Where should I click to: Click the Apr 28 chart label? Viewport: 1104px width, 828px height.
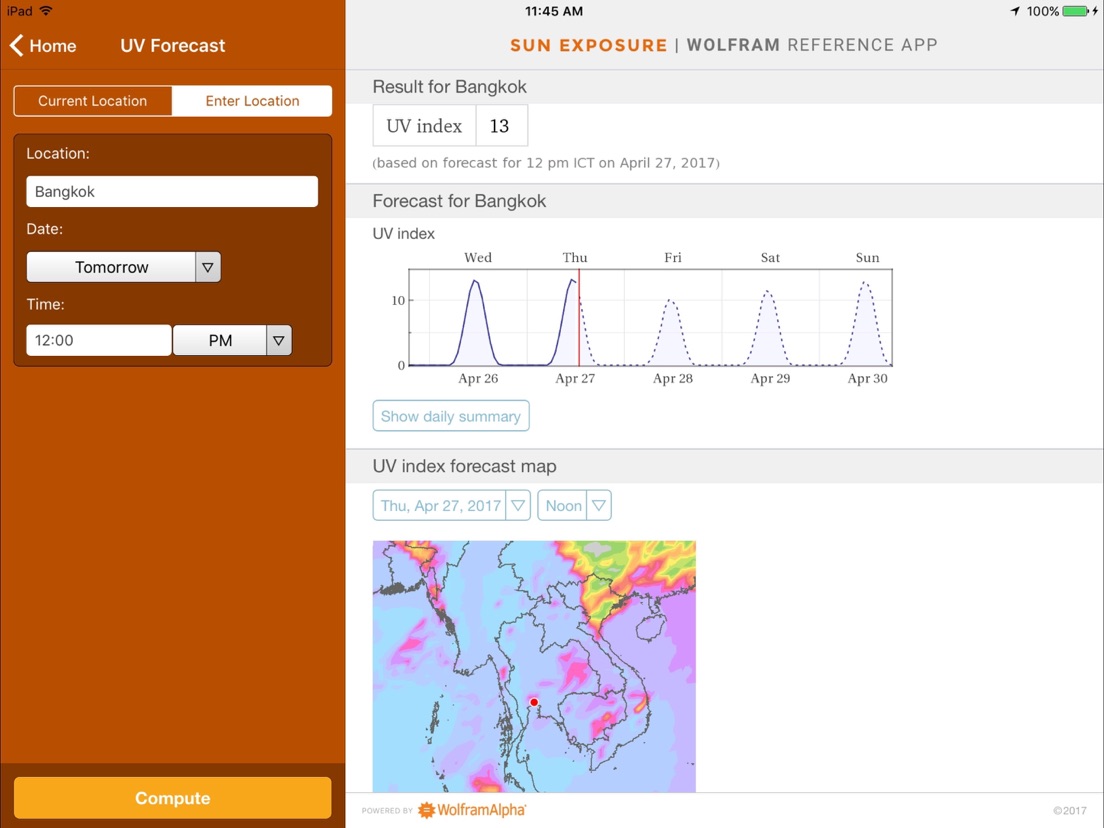pos(672,378)
